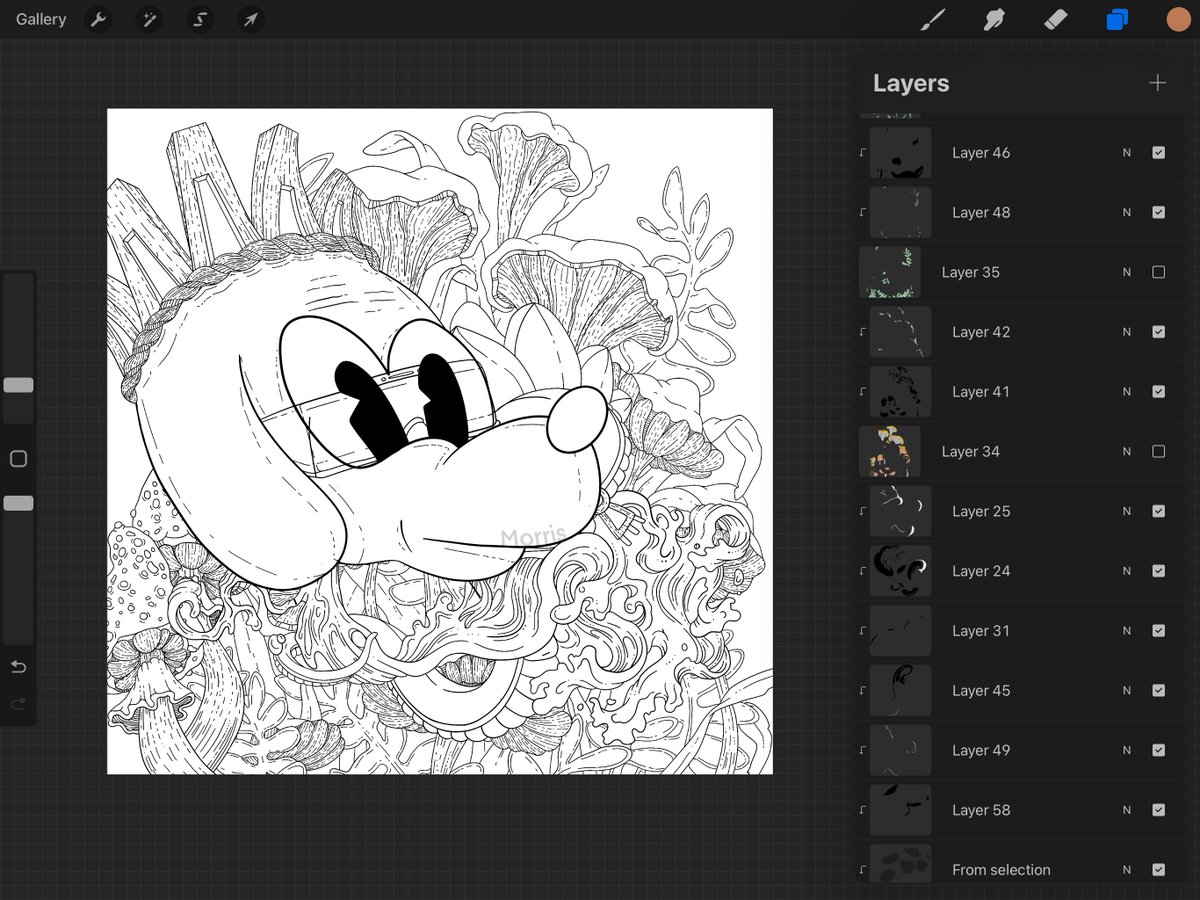Hide Layer 58 with its checkbox
This screenshot has width=1200, height=900.
pyautogui.click(x=1158, y=810)
